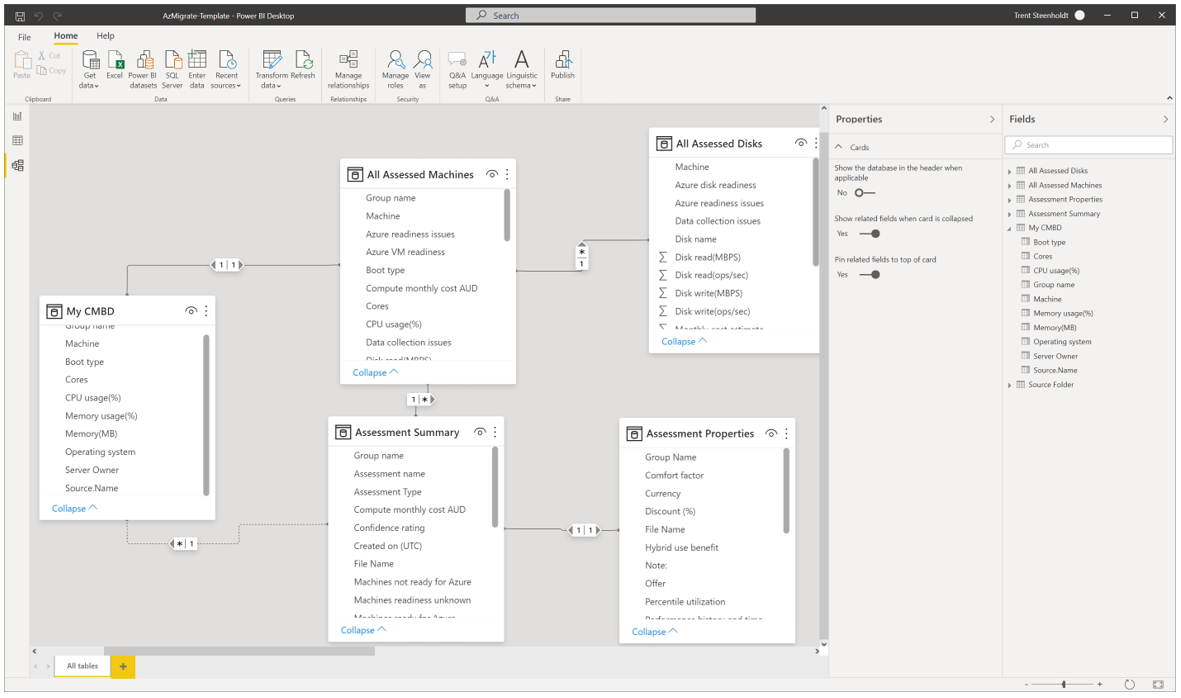
Task: Open Transform data editor
Action: coord(271,69)
